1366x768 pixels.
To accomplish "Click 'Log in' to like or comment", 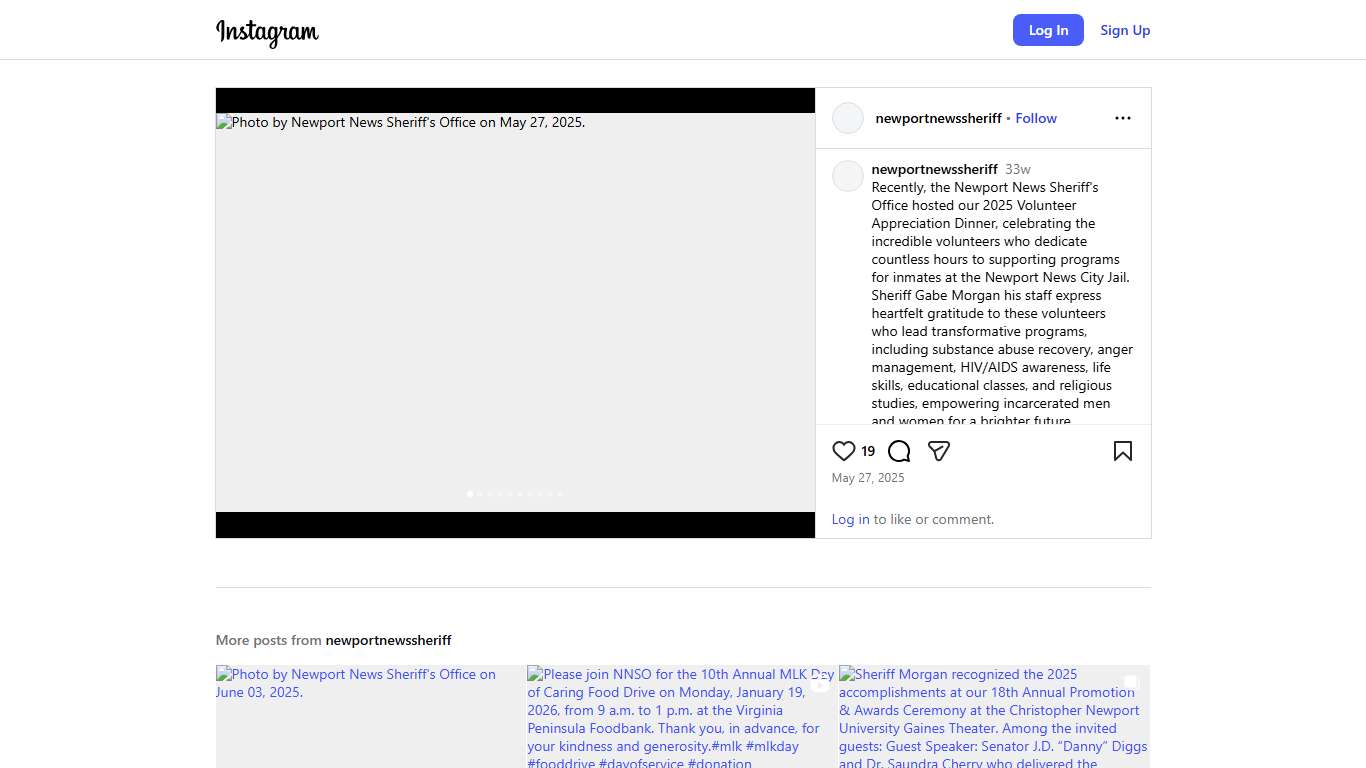I will 850,519.
